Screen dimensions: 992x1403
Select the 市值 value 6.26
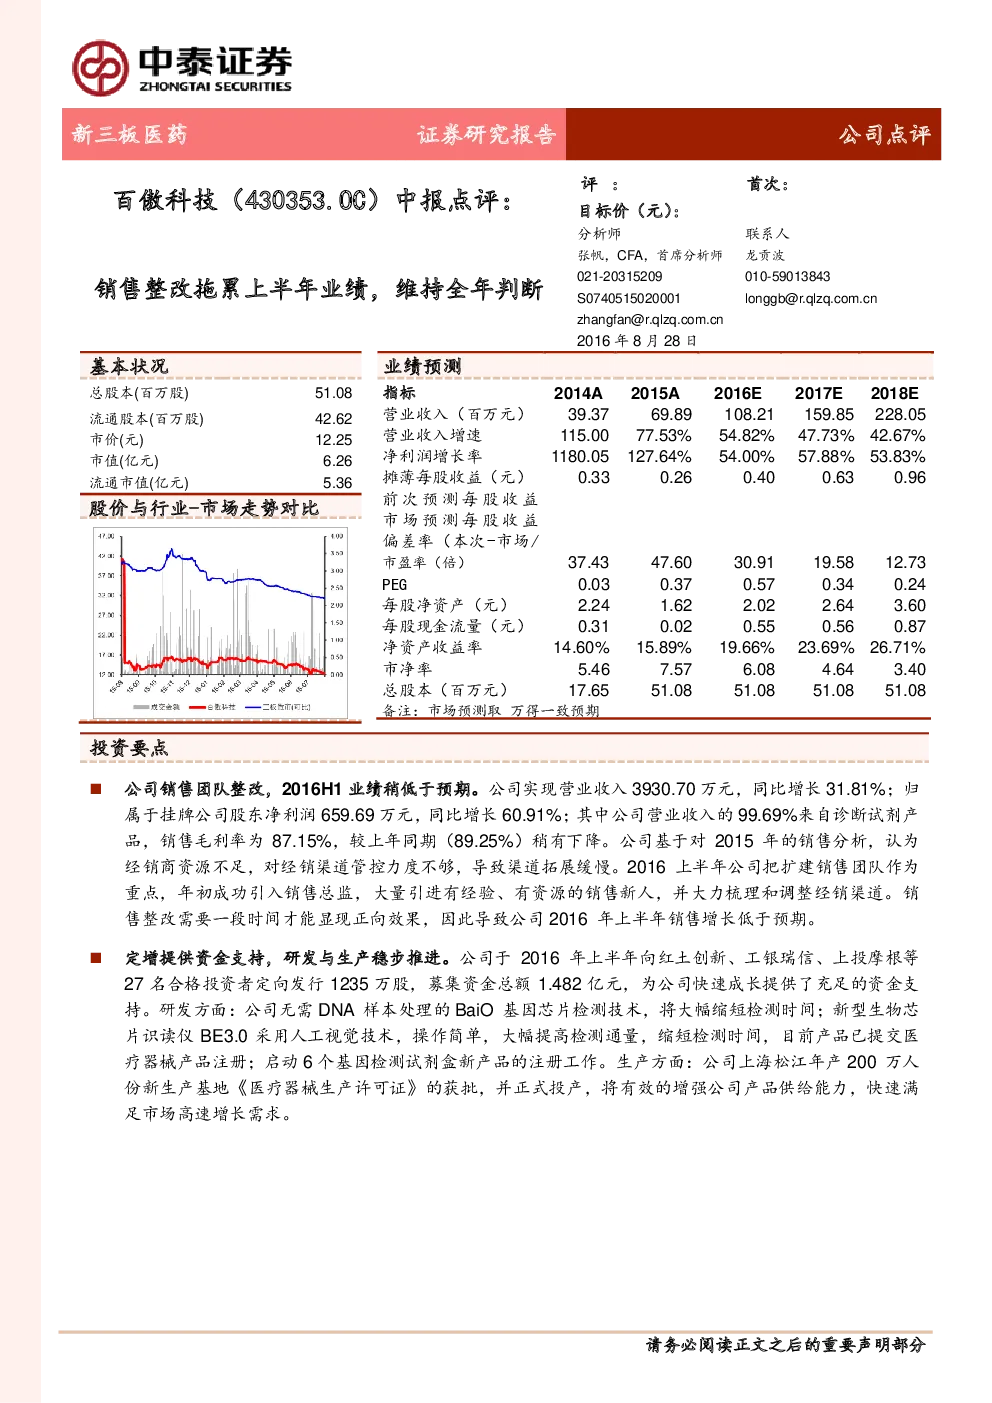coord(338,461)
